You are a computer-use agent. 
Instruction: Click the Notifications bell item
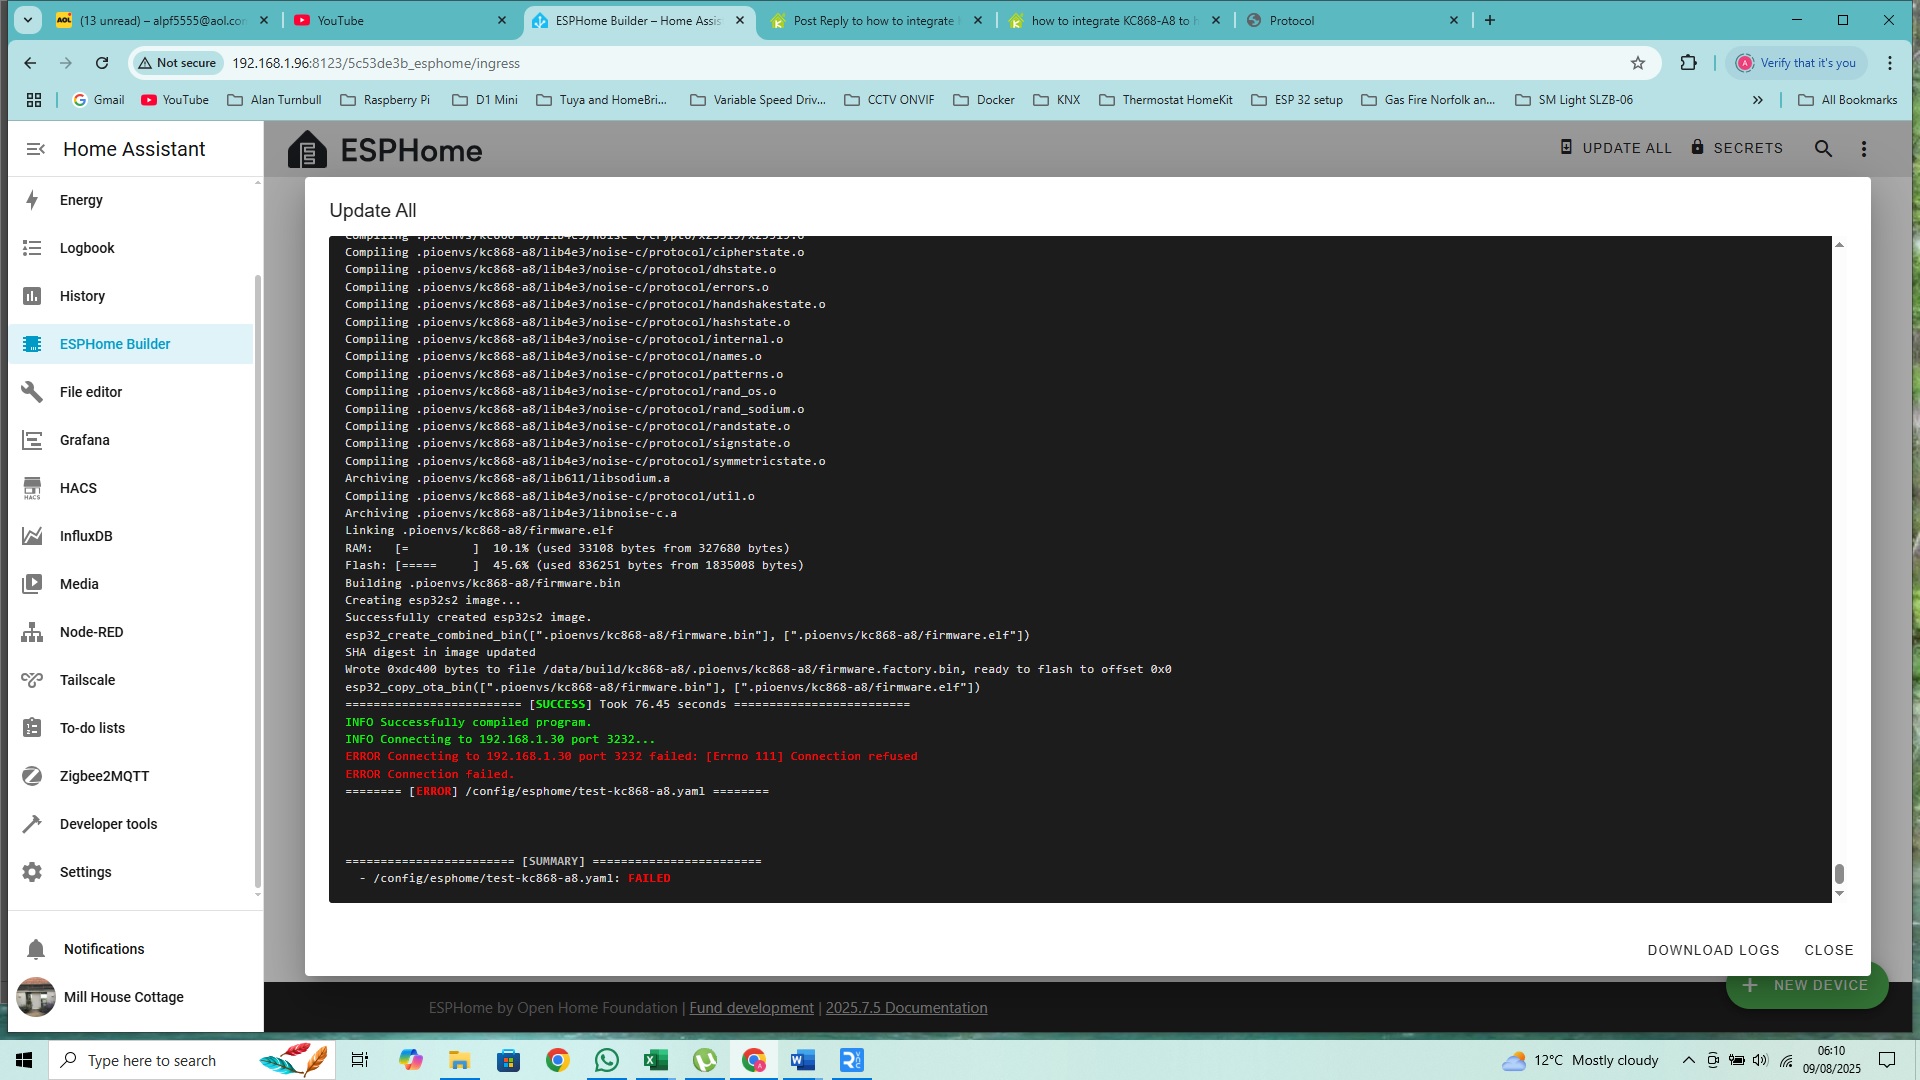point(103,949)
